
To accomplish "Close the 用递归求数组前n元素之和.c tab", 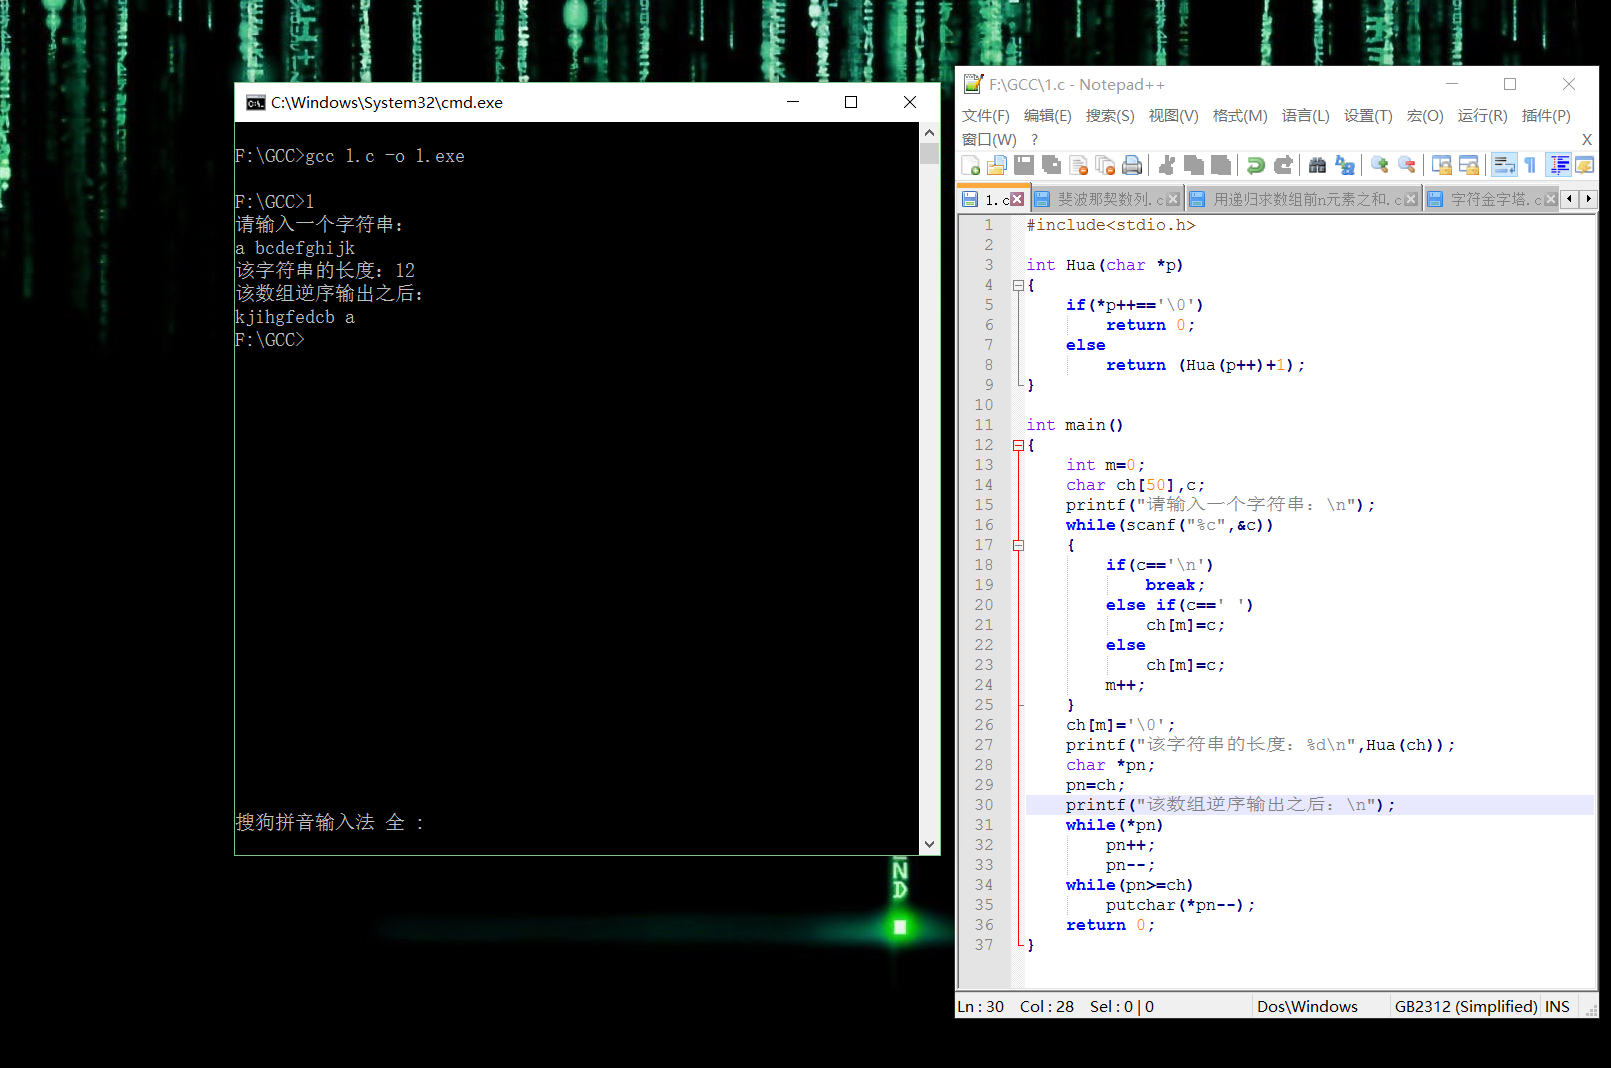I will 1411,199.
